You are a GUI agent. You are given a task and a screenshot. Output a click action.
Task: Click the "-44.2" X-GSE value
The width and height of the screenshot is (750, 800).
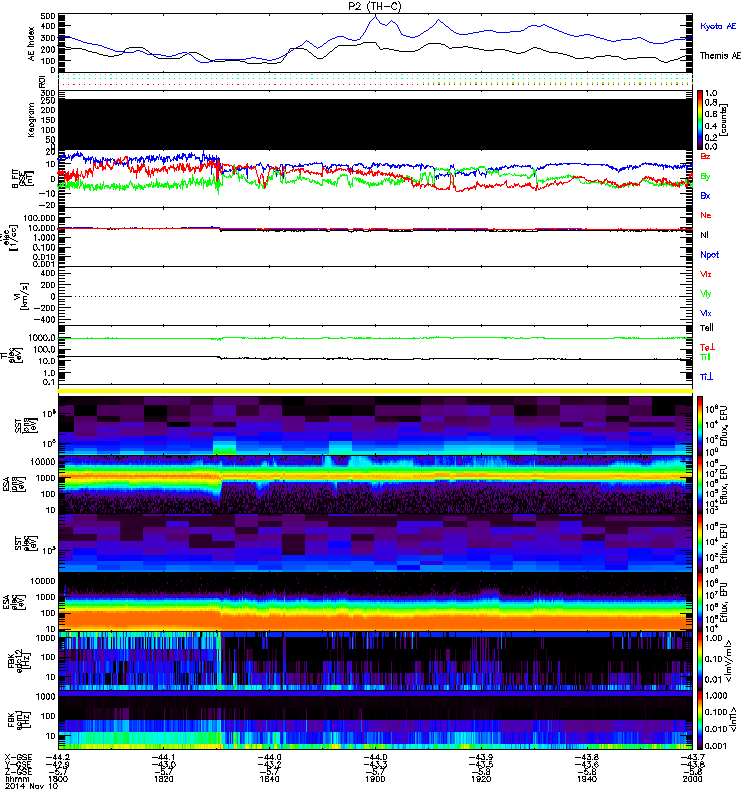click(x=58, y=758)
